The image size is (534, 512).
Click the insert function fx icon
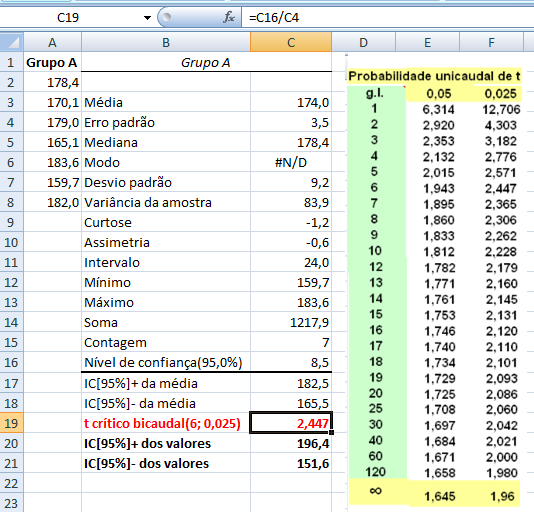tap(229, 17)
